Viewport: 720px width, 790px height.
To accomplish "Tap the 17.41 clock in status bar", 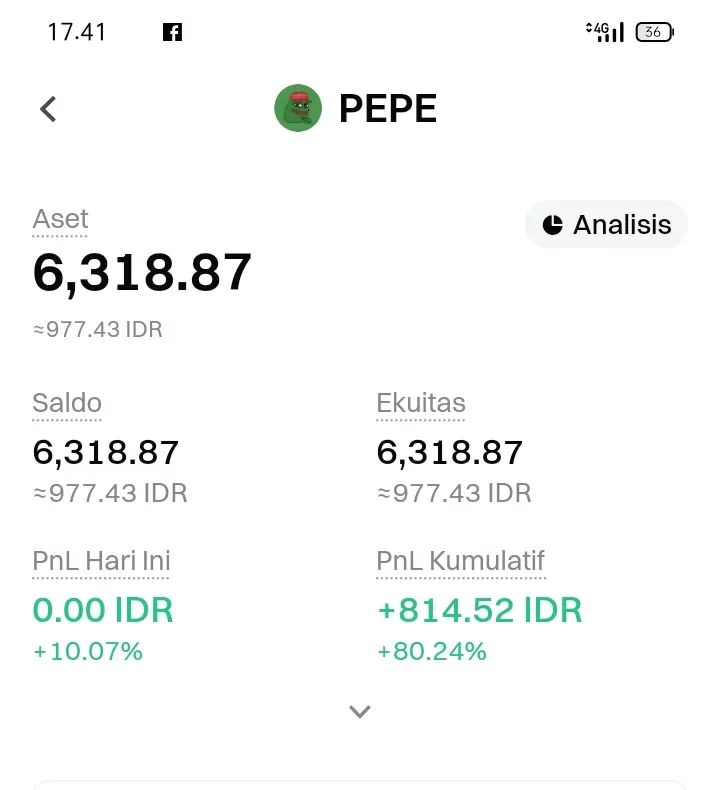I will tap(77, 32).
